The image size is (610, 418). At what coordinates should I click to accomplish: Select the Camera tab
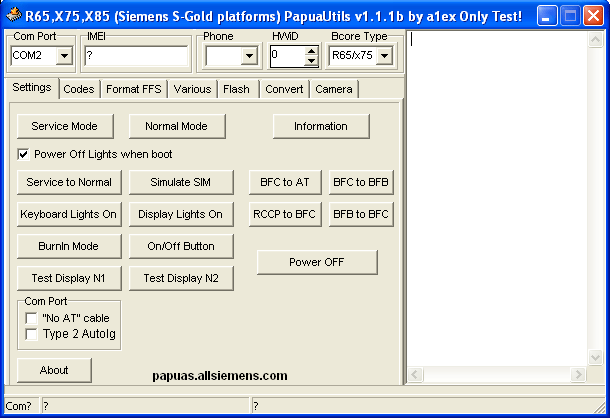334,90
